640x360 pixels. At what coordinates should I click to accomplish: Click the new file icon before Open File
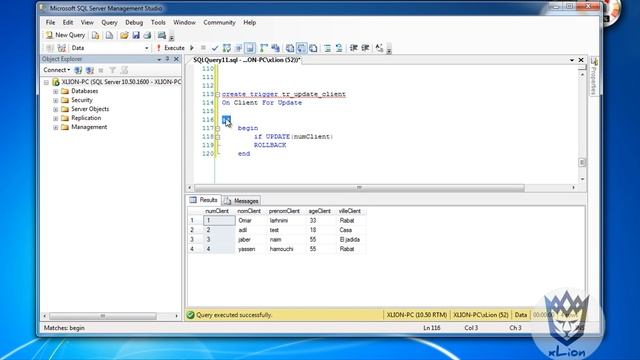click(x=109, y=36)
